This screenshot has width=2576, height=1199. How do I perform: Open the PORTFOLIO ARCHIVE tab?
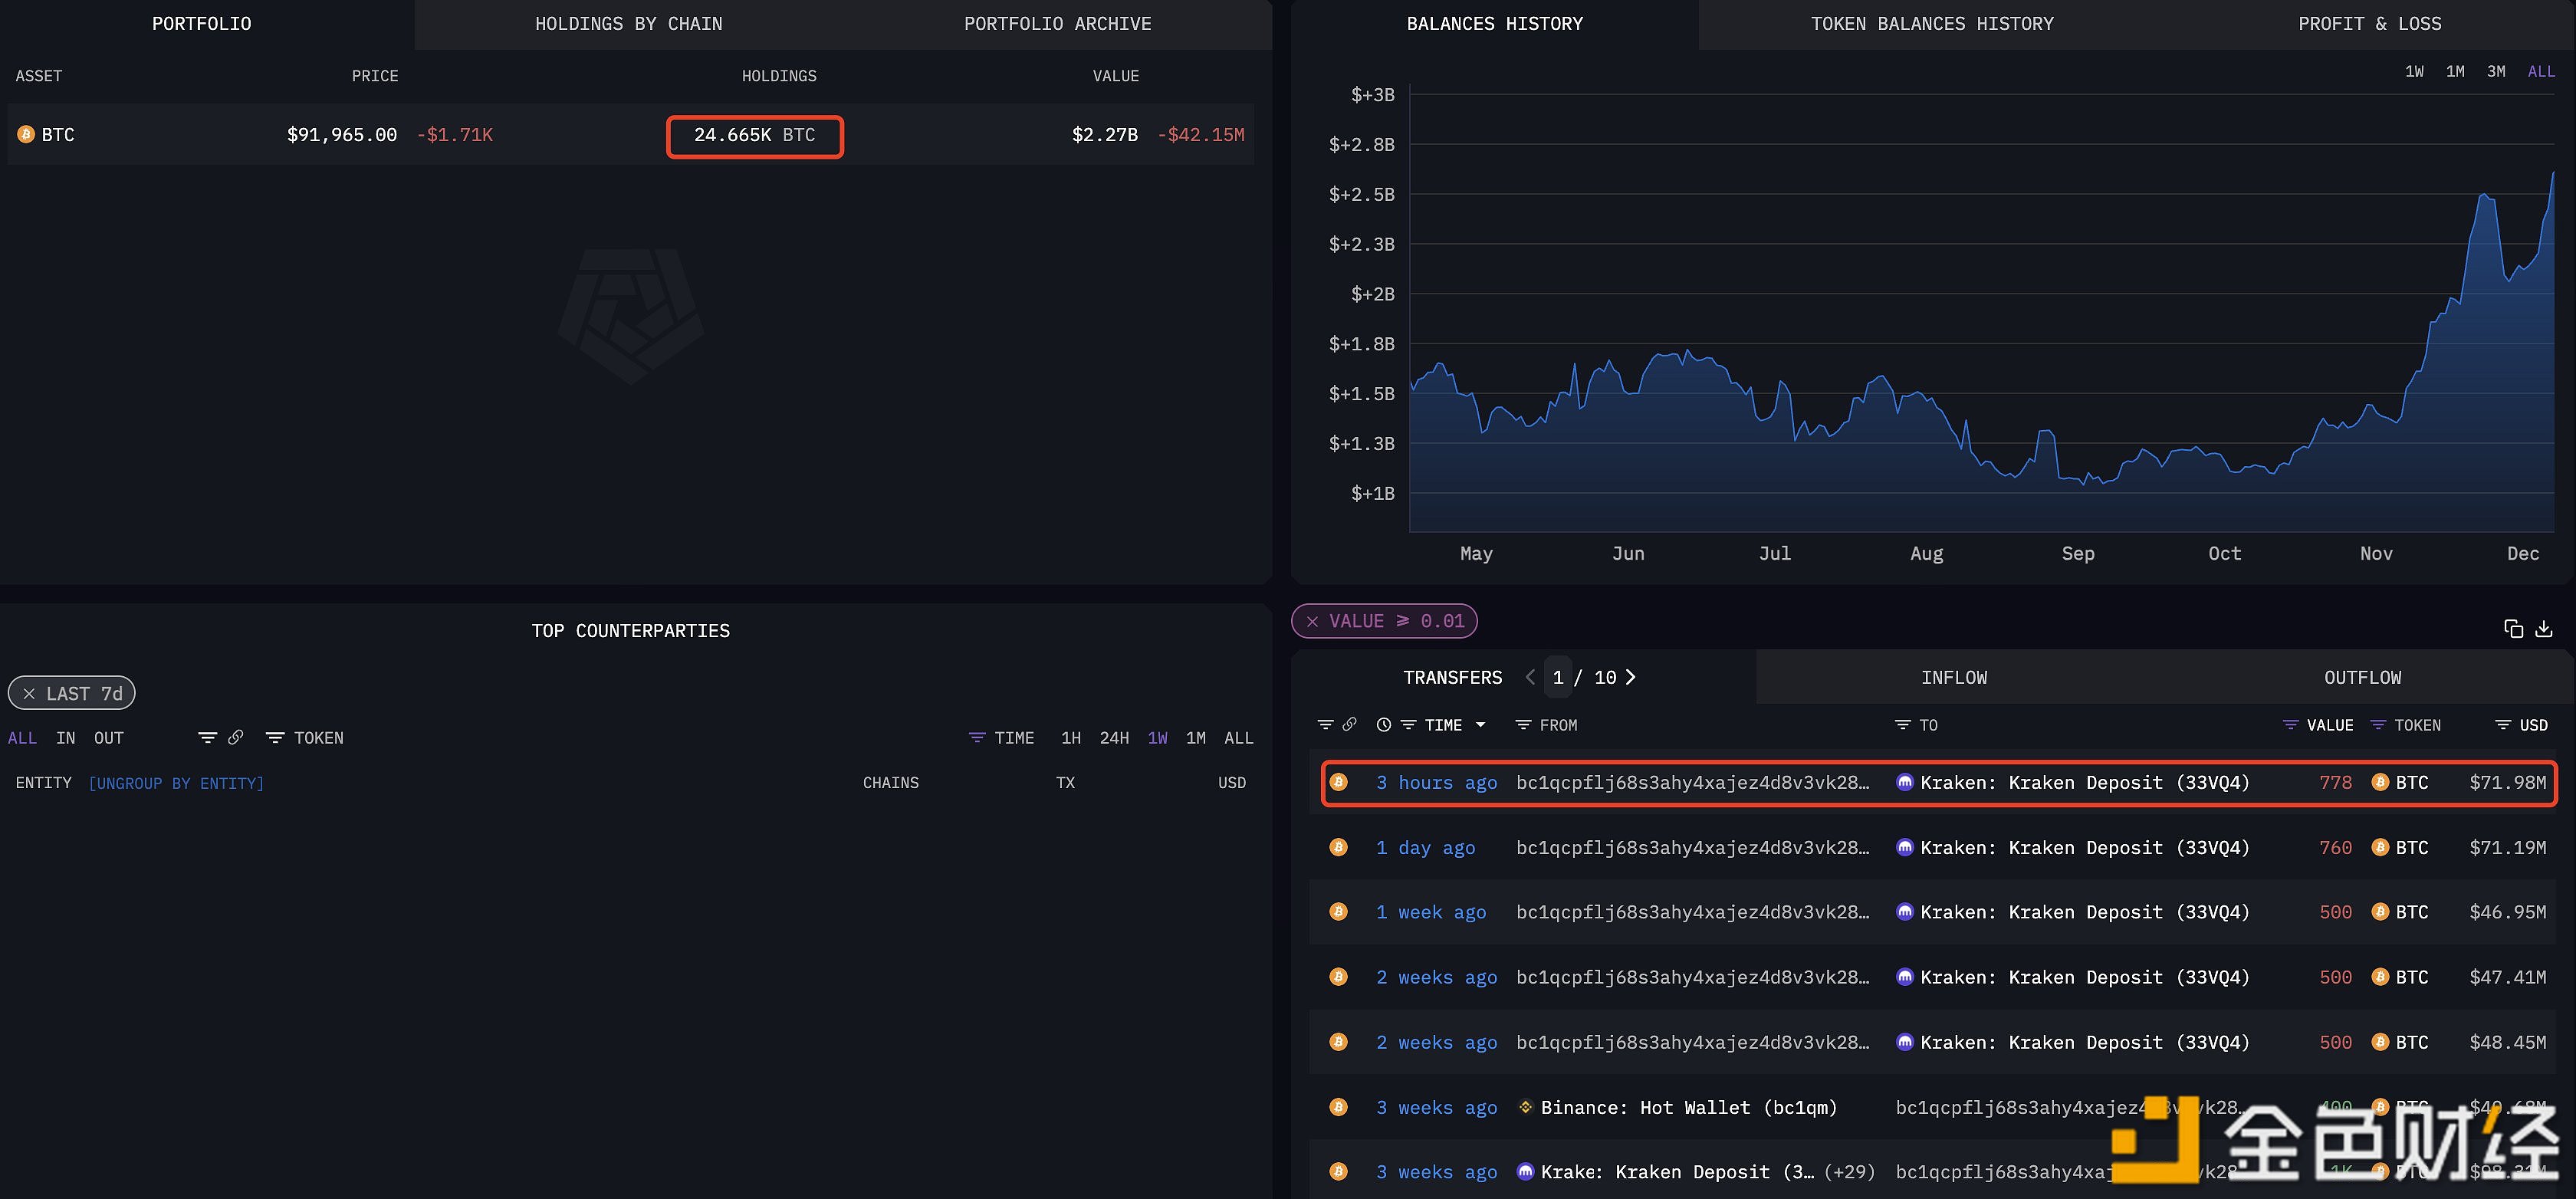[x=1057, y=23]
